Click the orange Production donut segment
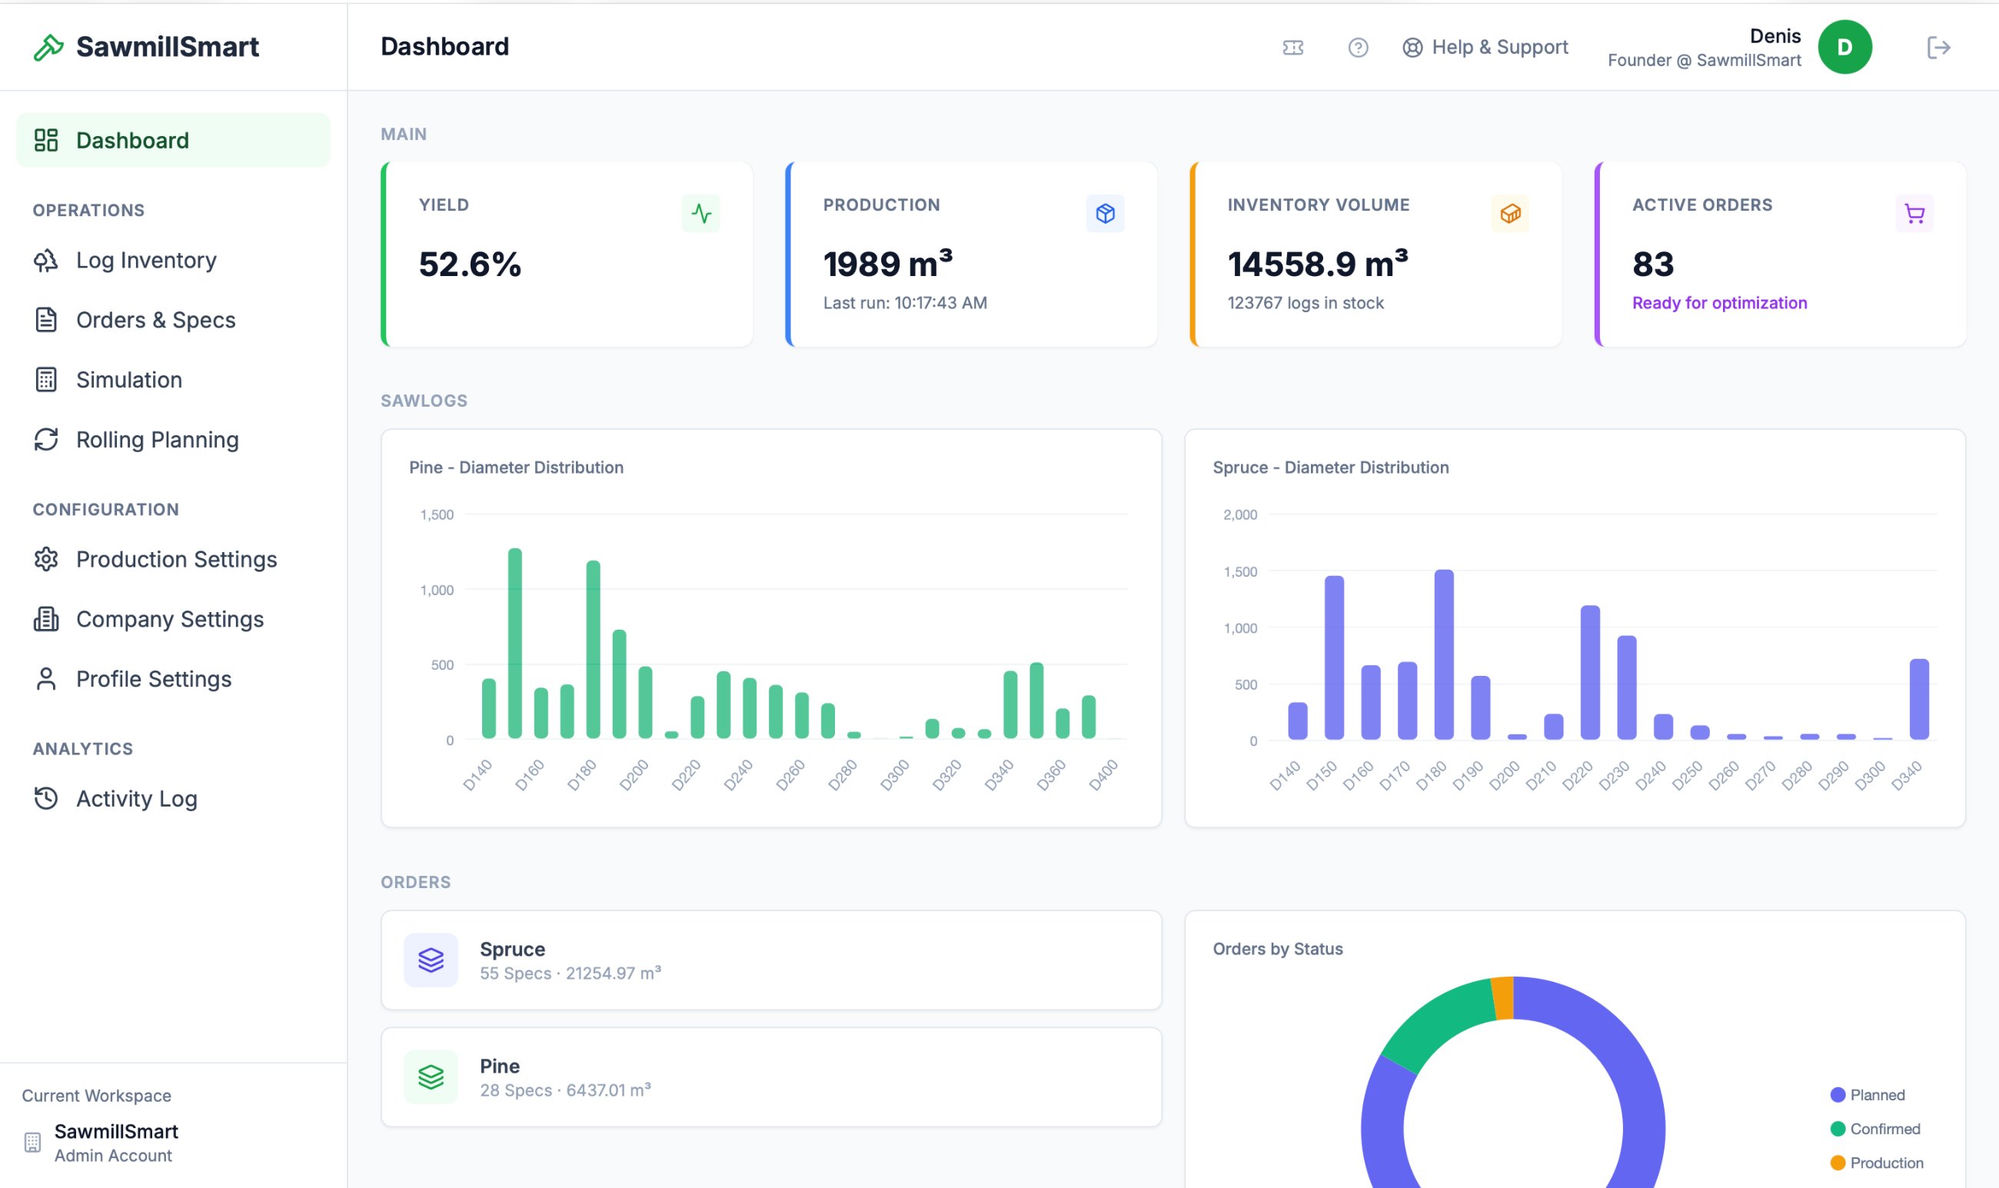The height and width of the screenshot is (1188, 1999). coord(1503,998)
